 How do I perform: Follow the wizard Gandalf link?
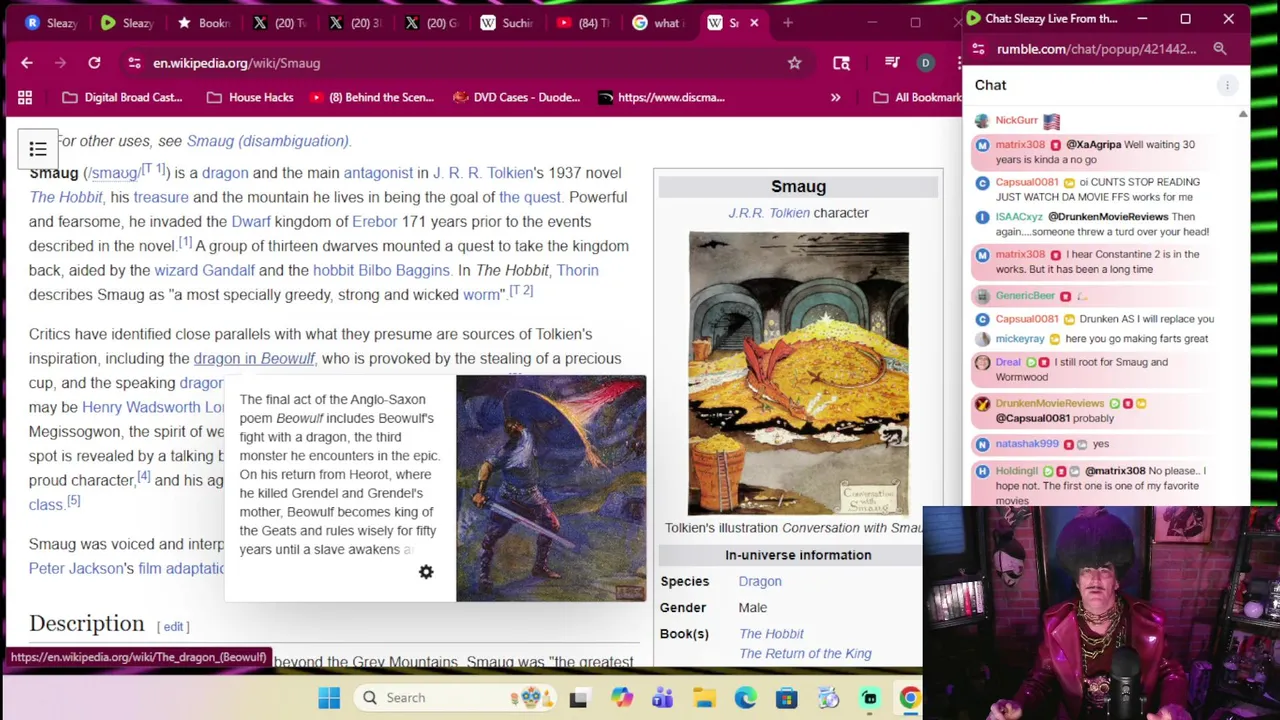click(x=204, y=270)
